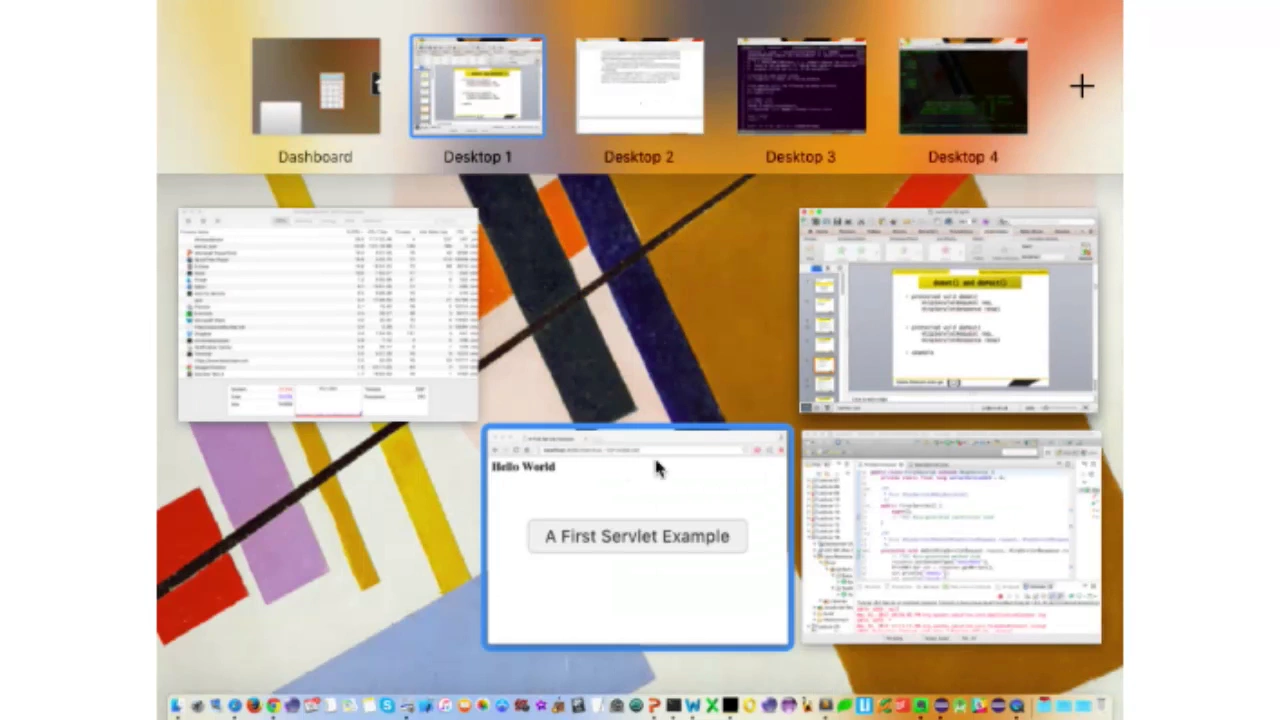Open Photos from the Dock

point(482,706)
